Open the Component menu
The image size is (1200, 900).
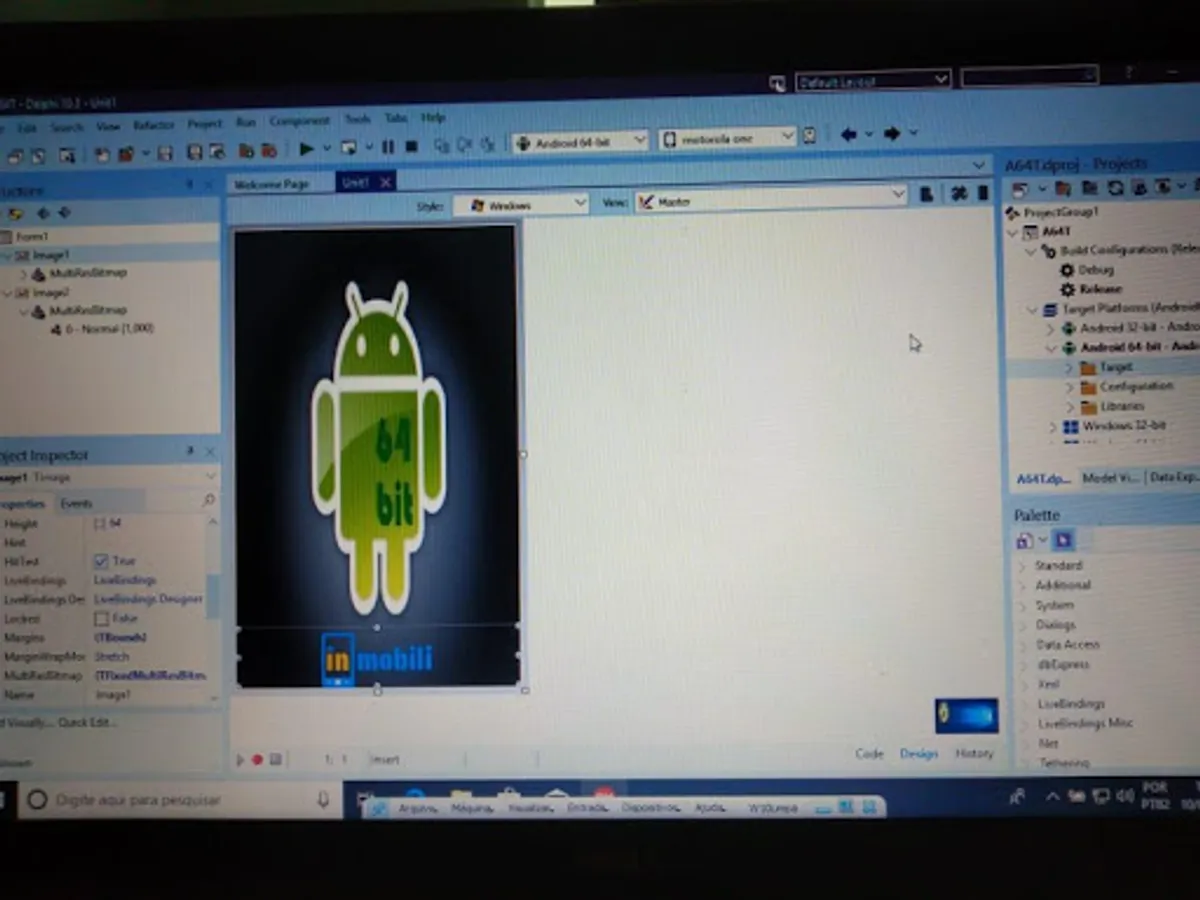[299, 121]
